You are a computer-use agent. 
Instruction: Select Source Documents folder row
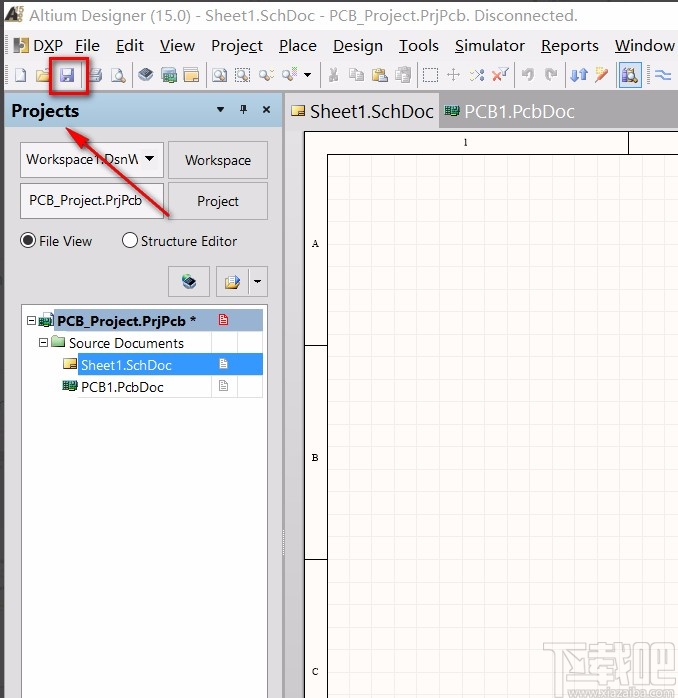click(x=126, y=343)
